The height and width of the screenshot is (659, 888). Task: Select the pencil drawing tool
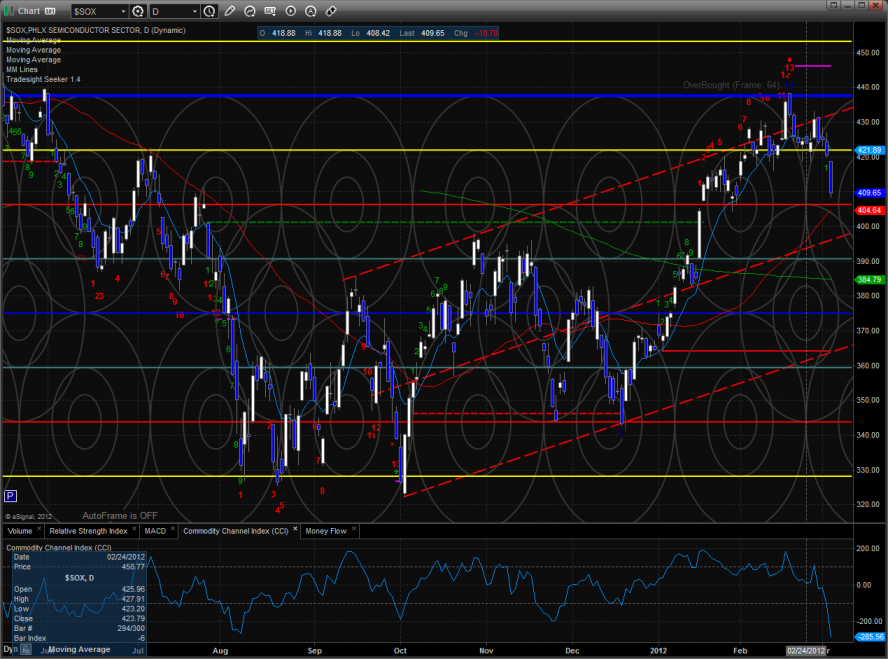point(231,12)
